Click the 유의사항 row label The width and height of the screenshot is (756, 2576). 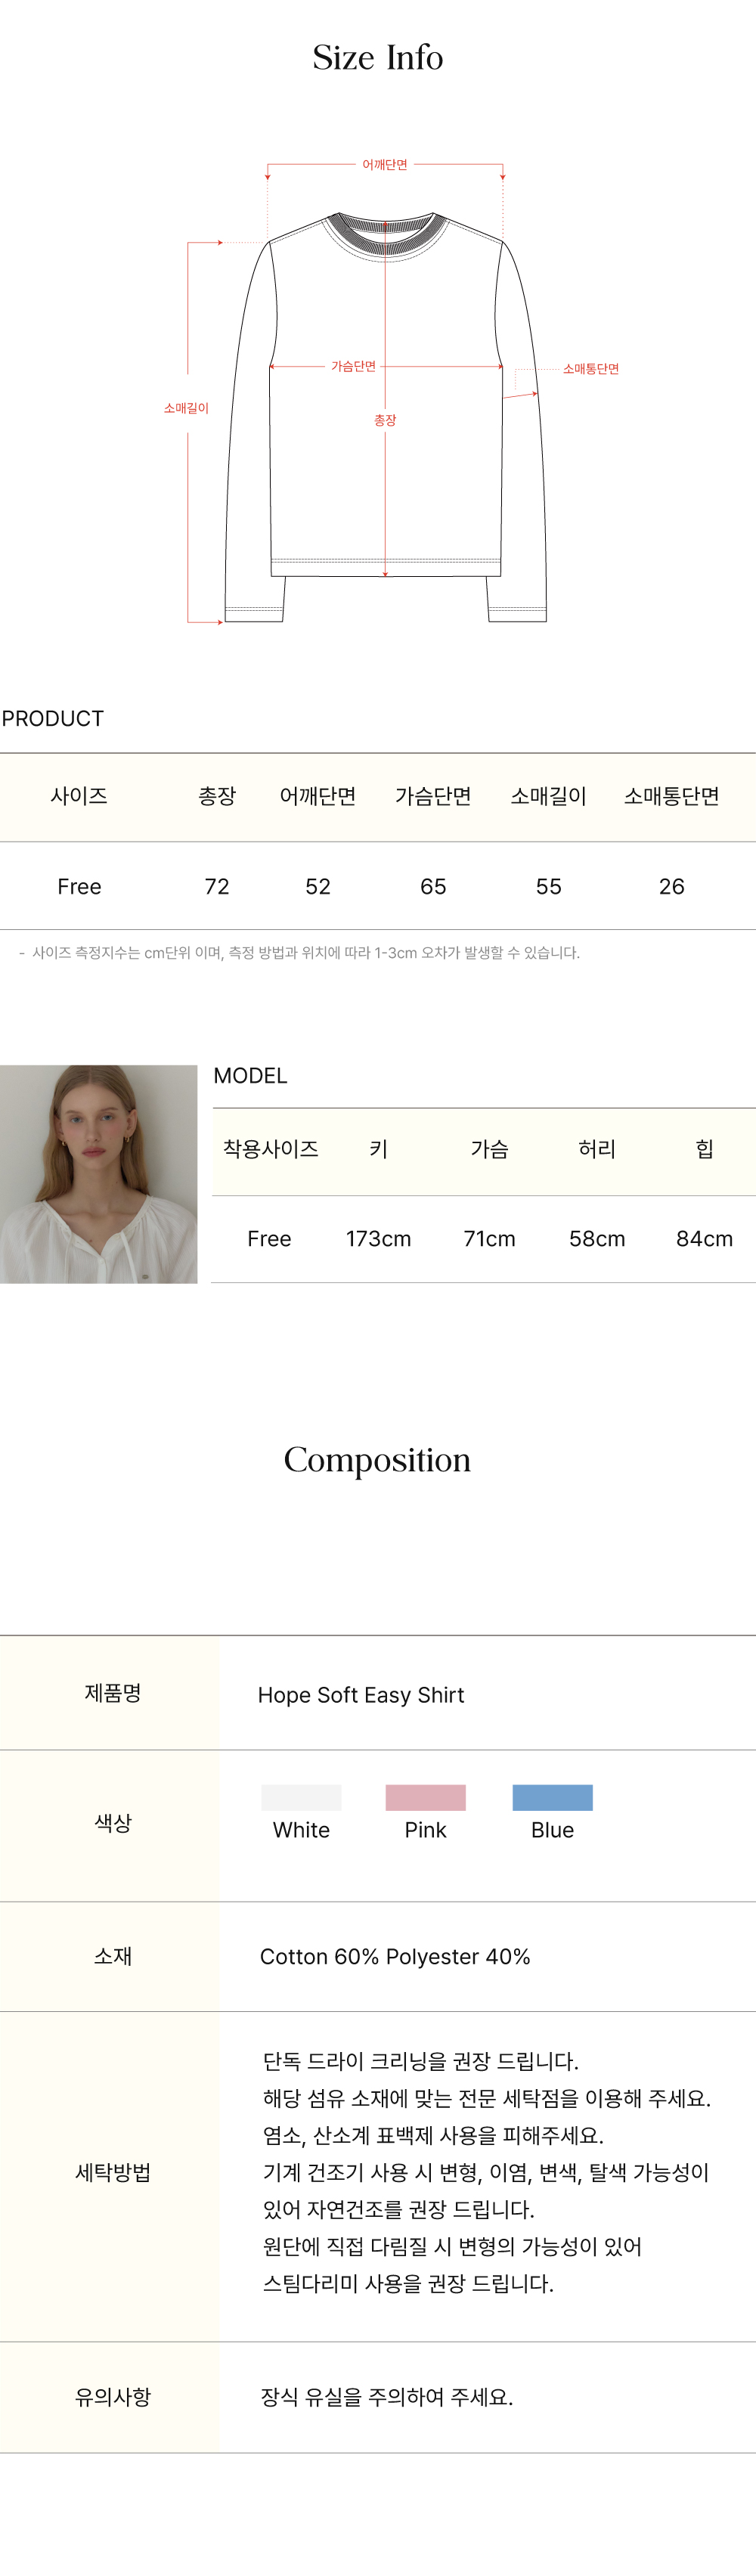(x=113, y=2396)
